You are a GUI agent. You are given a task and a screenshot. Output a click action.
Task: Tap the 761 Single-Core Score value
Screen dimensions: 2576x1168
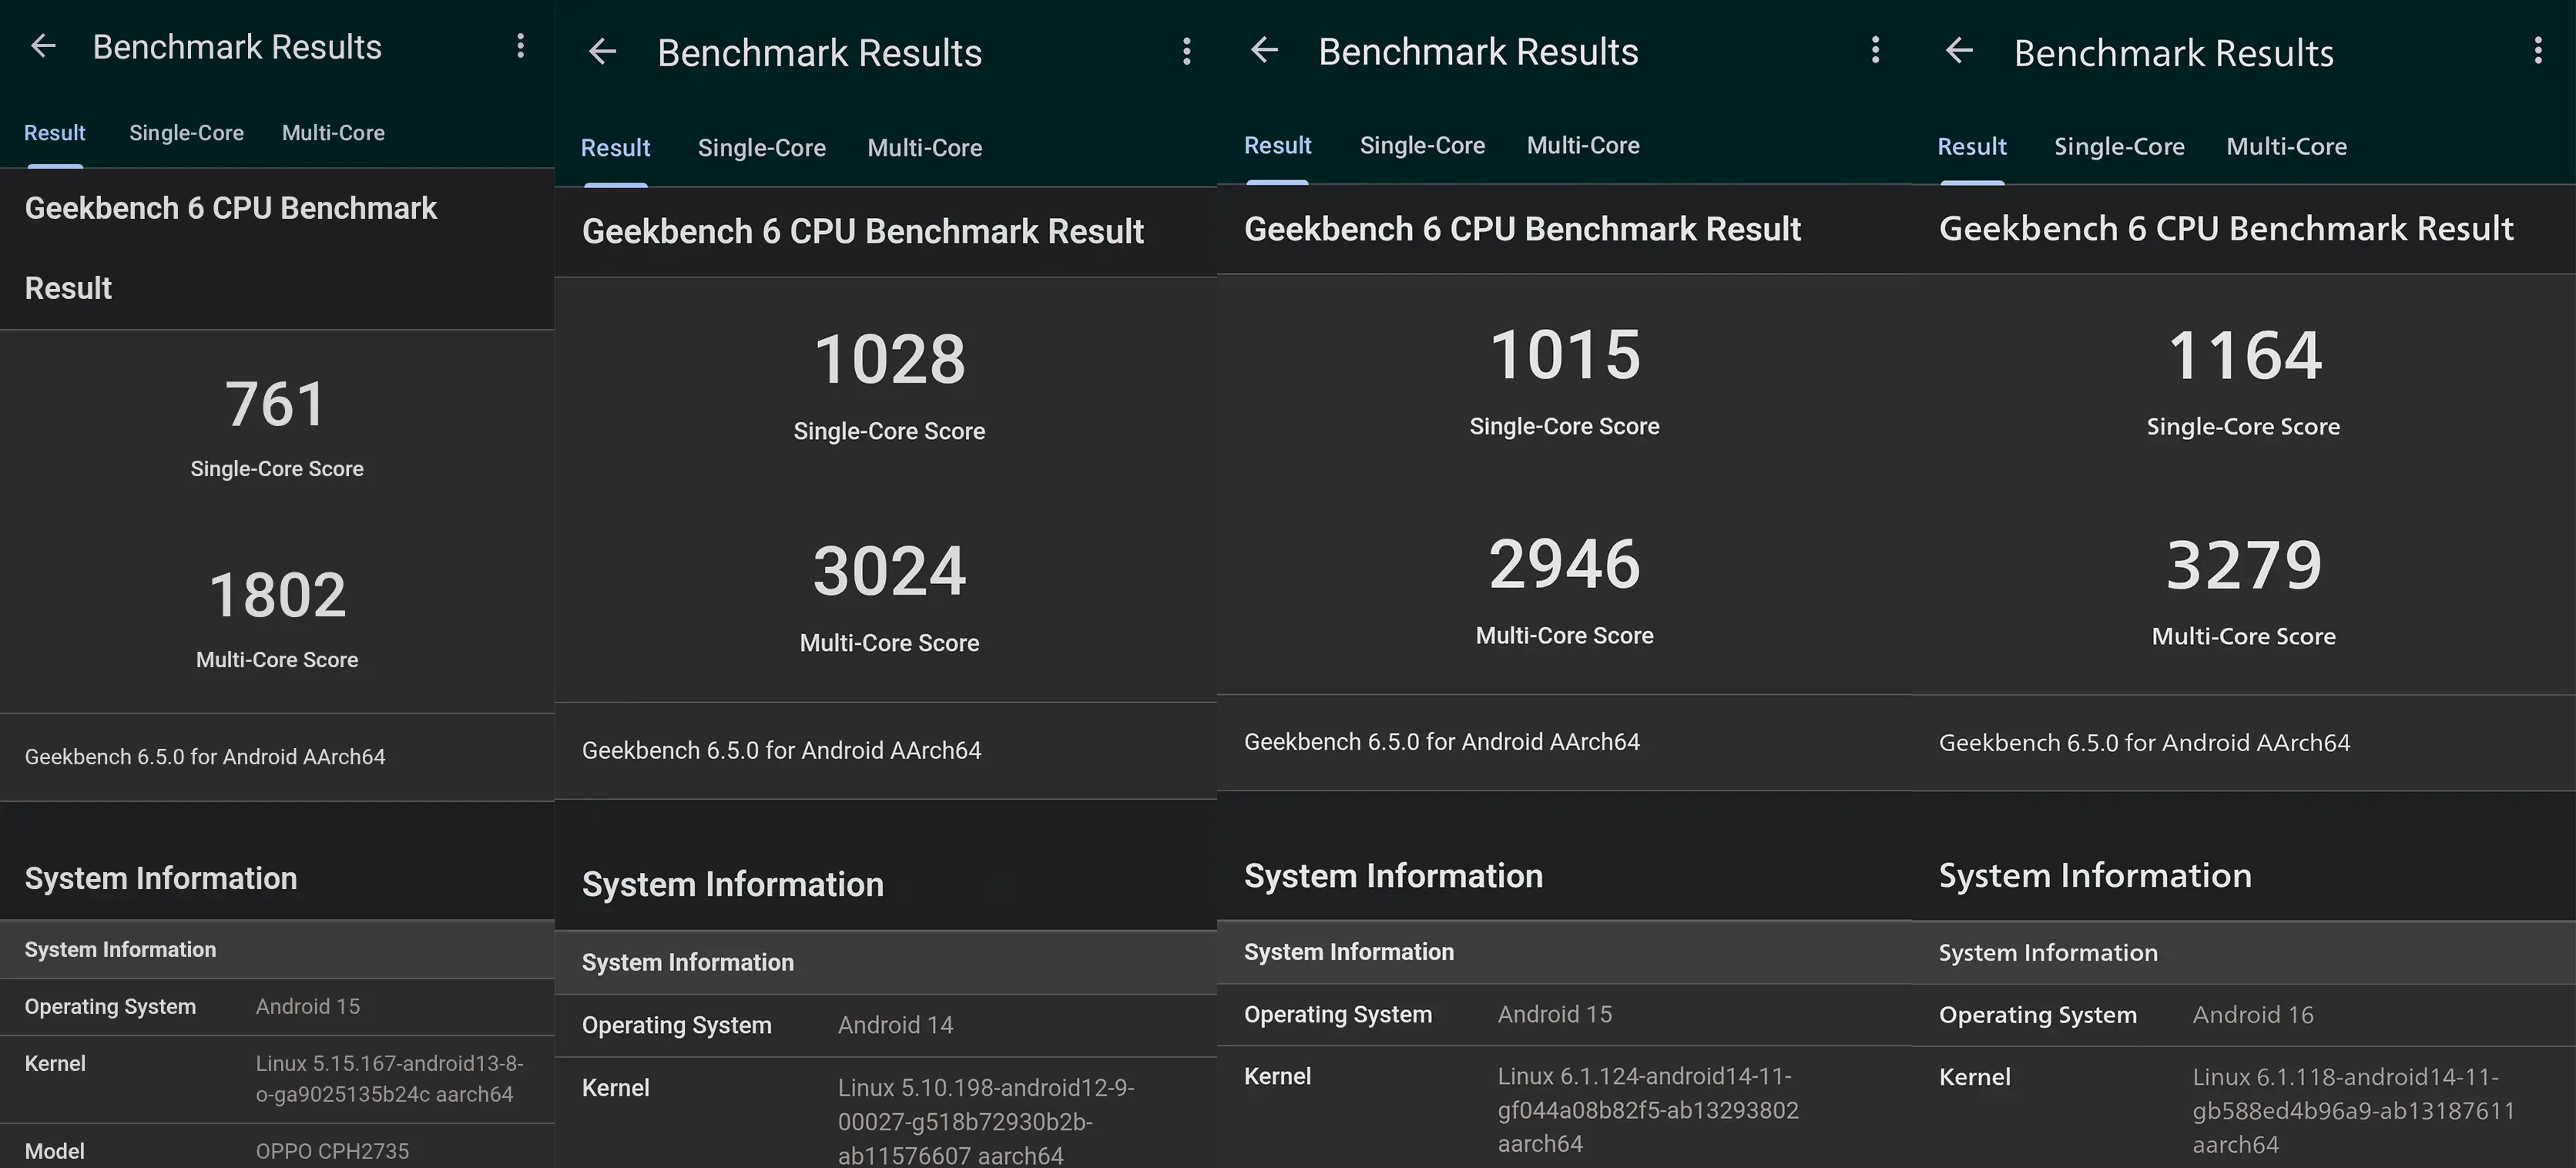pyautogui.click(x=276, y=404)
